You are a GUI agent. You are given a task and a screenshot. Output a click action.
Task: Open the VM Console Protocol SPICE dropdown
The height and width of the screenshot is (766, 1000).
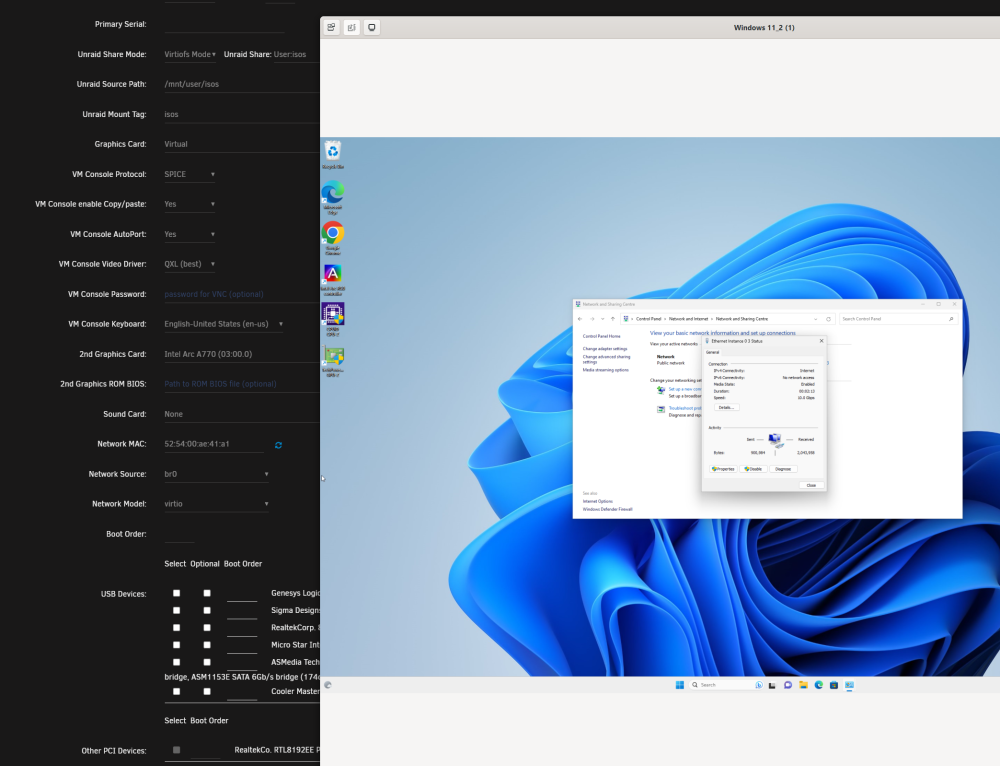tap(189, 174)
